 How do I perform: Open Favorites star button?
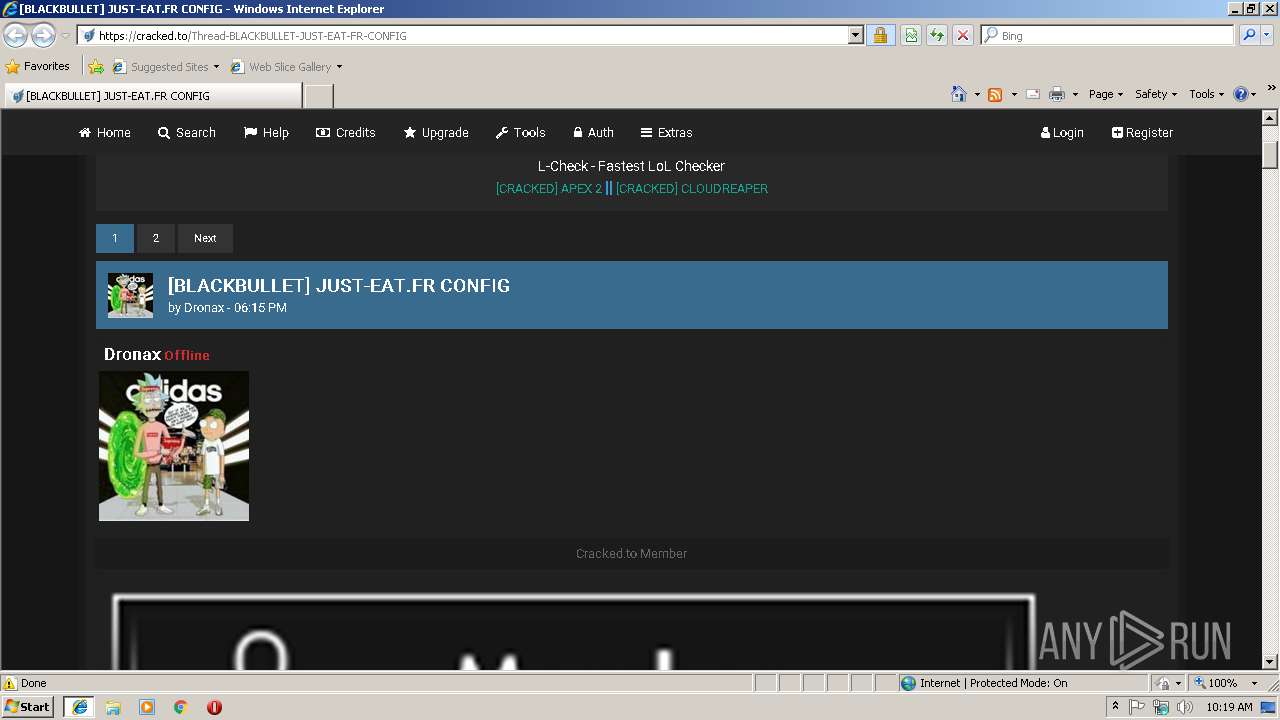click(13, 67)
